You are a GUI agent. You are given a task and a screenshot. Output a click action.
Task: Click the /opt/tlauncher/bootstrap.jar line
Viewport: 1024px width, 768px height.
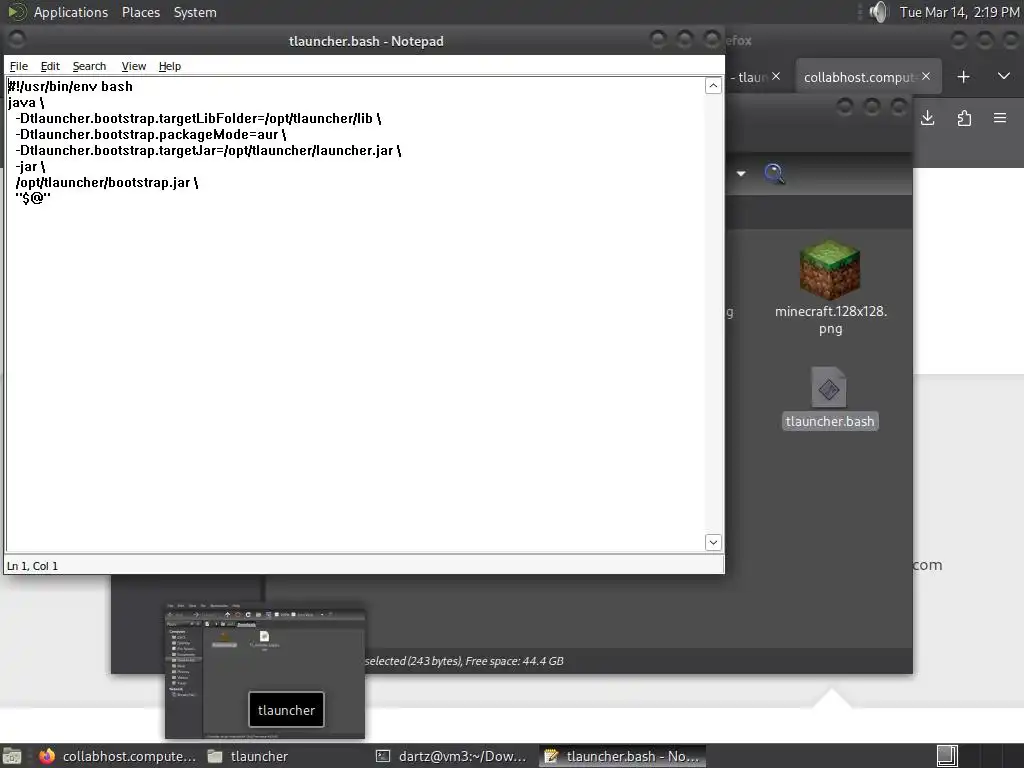[x=106, y=182]
